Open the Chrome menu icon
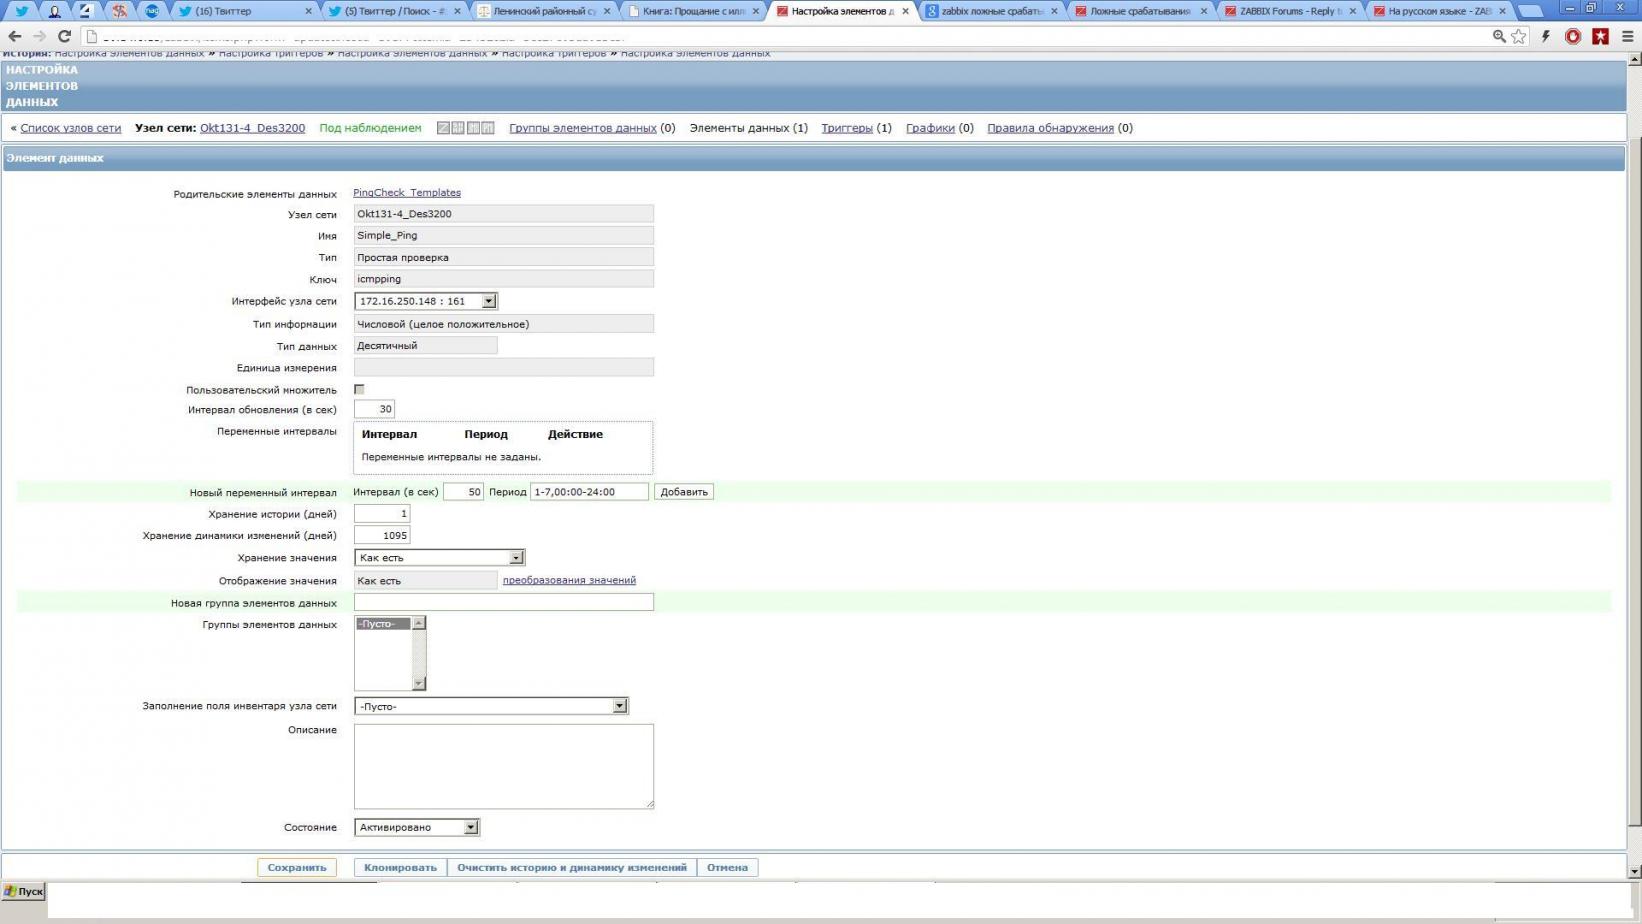Screen dimensions: 1642x924 tap(1627, 36)
